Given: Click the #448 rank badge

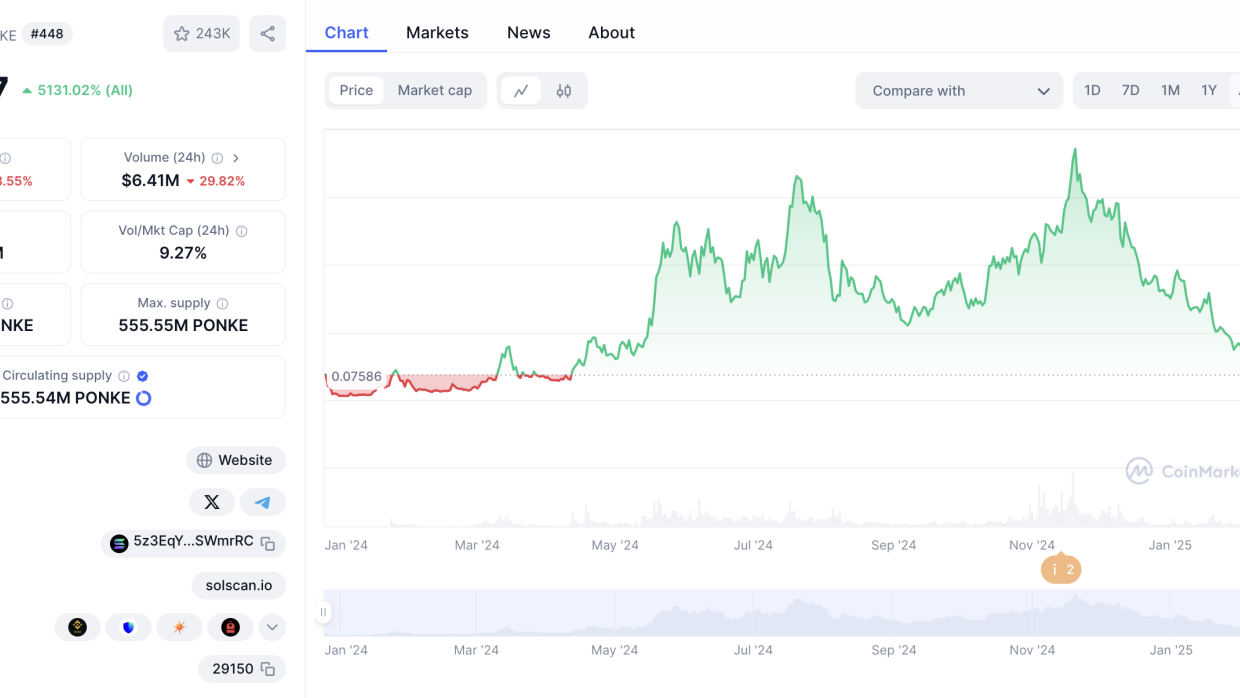Looking at the screenshot, I should click(47, 34).
